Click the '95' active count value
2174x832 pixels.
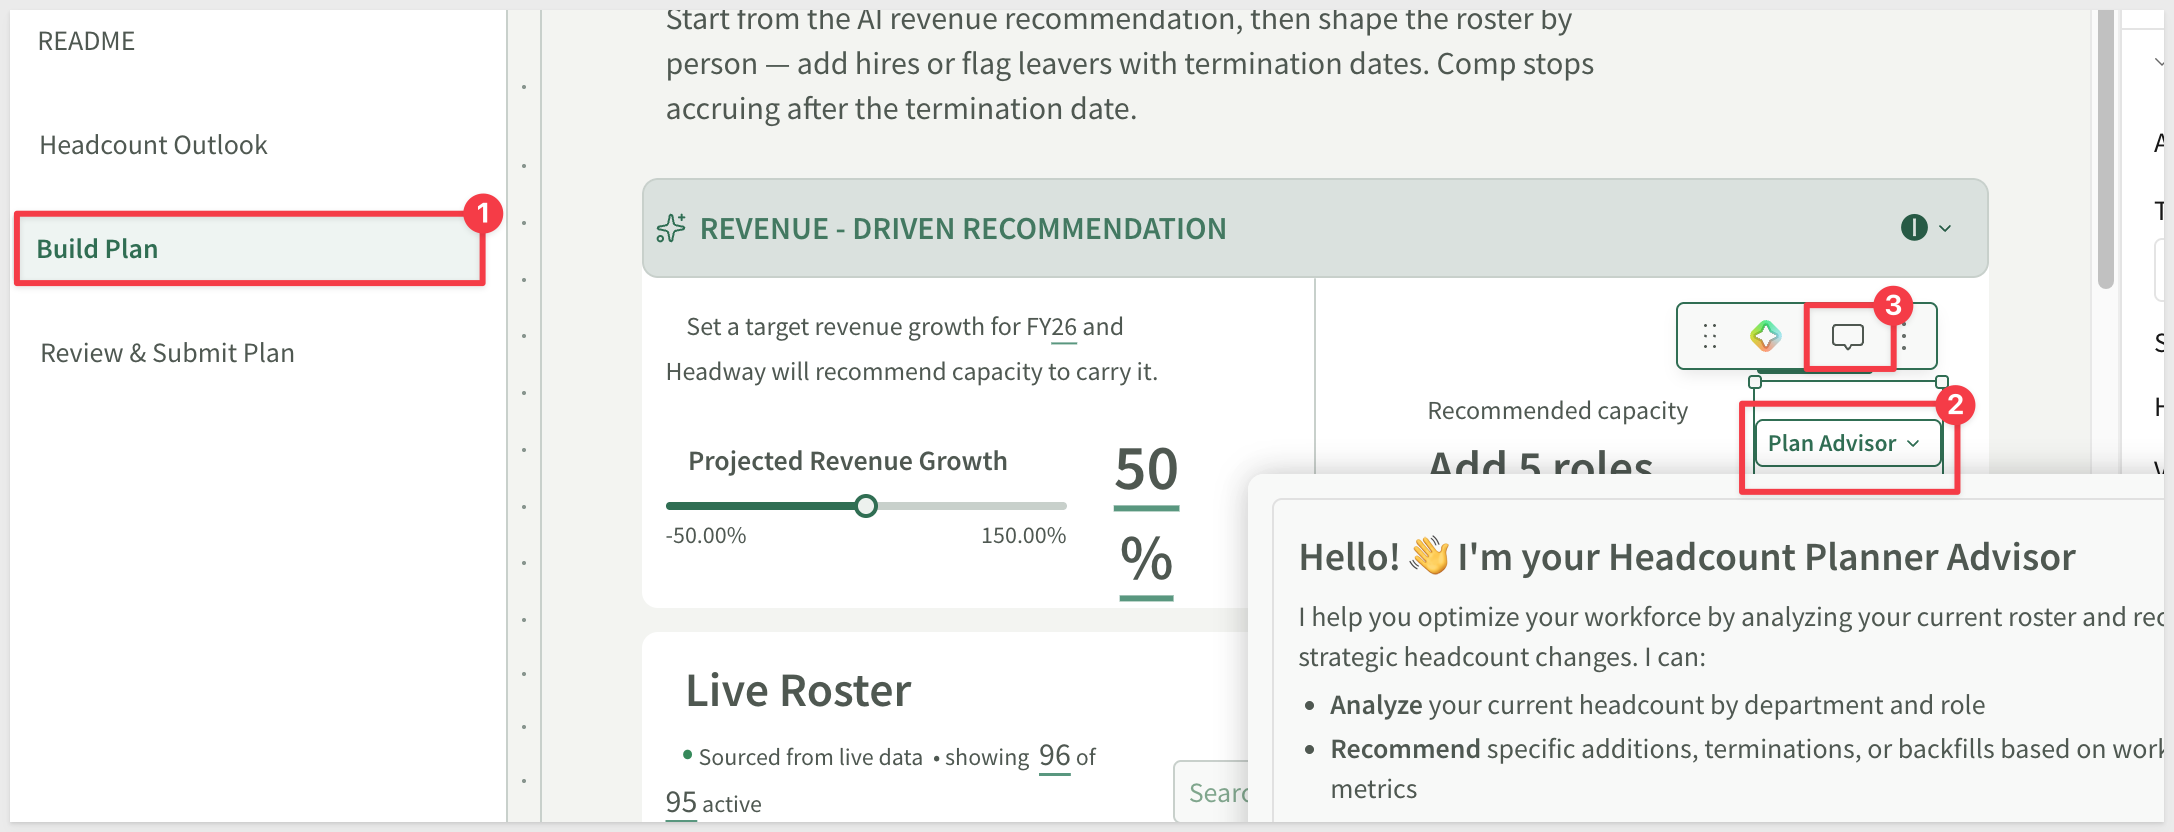[x=681, y=802]
